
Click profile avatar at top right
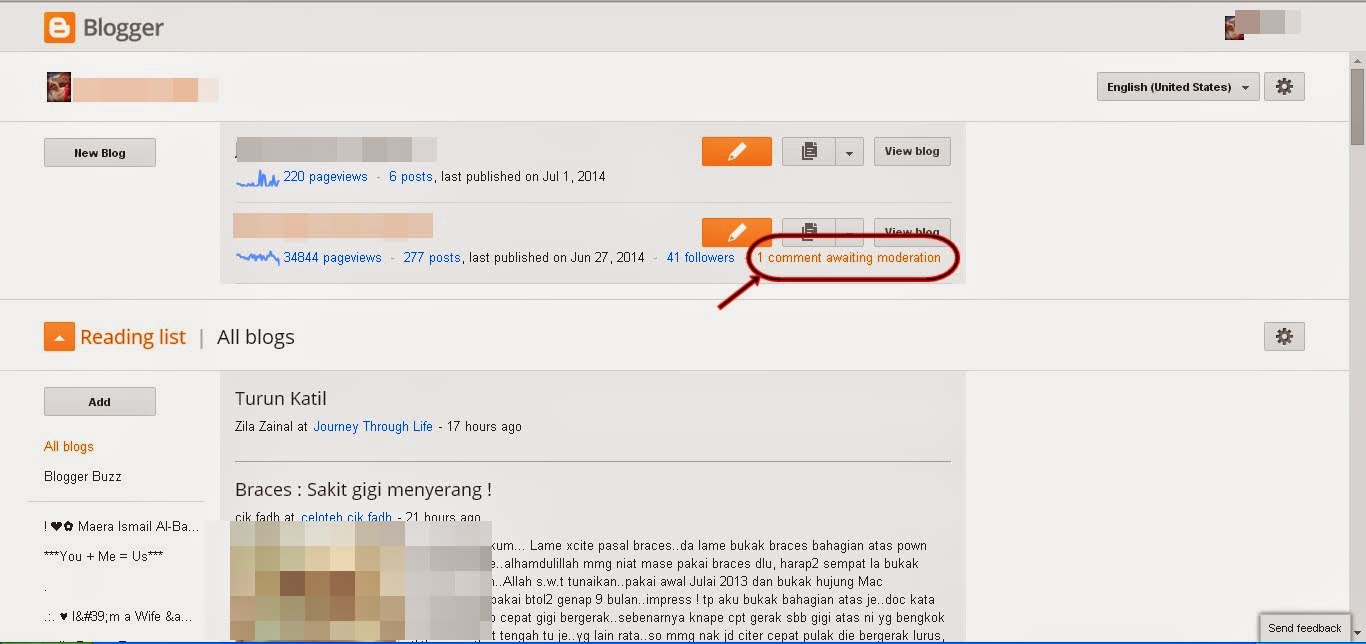[x=1234, y=25]
